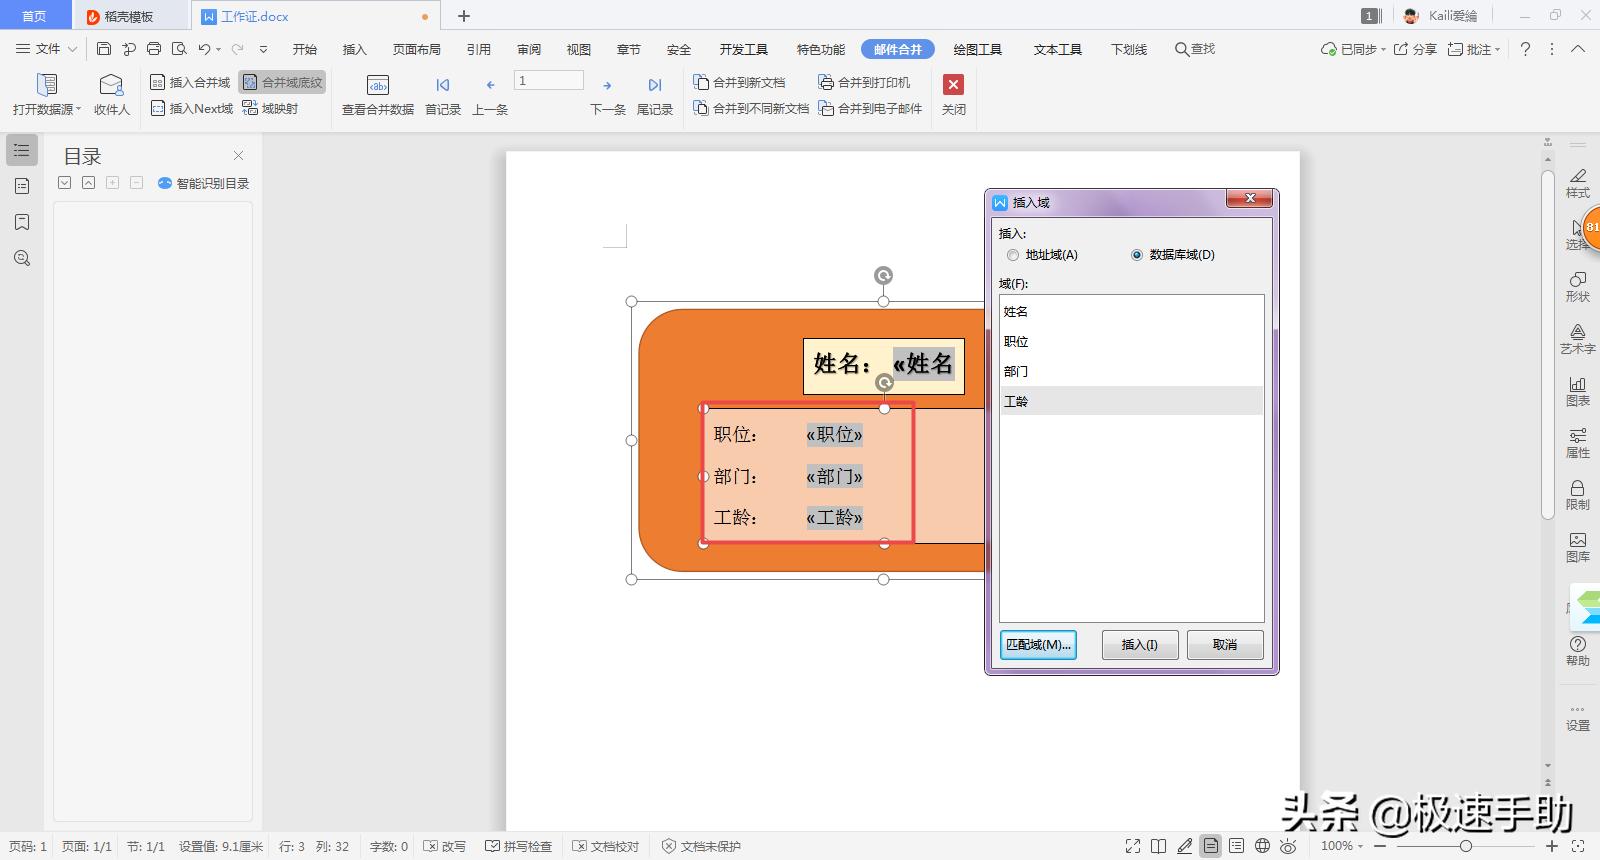Merge to different new documents (合并到不同新文档)
The image size is (1600, 860).
(752, 108)
